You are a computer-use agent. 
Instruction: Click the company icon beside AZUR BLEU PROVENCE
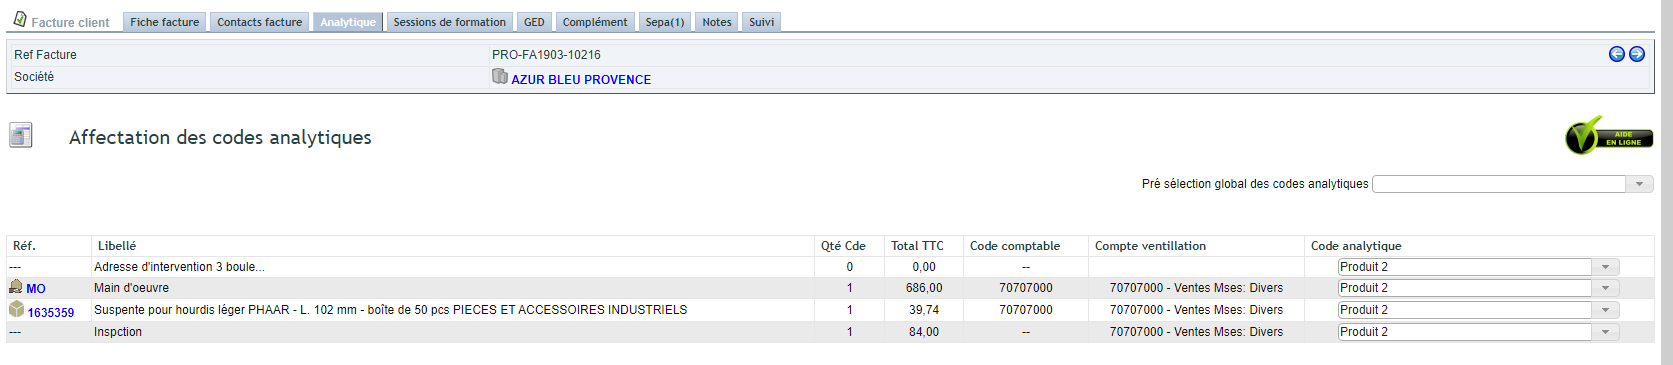click(500, 76)
